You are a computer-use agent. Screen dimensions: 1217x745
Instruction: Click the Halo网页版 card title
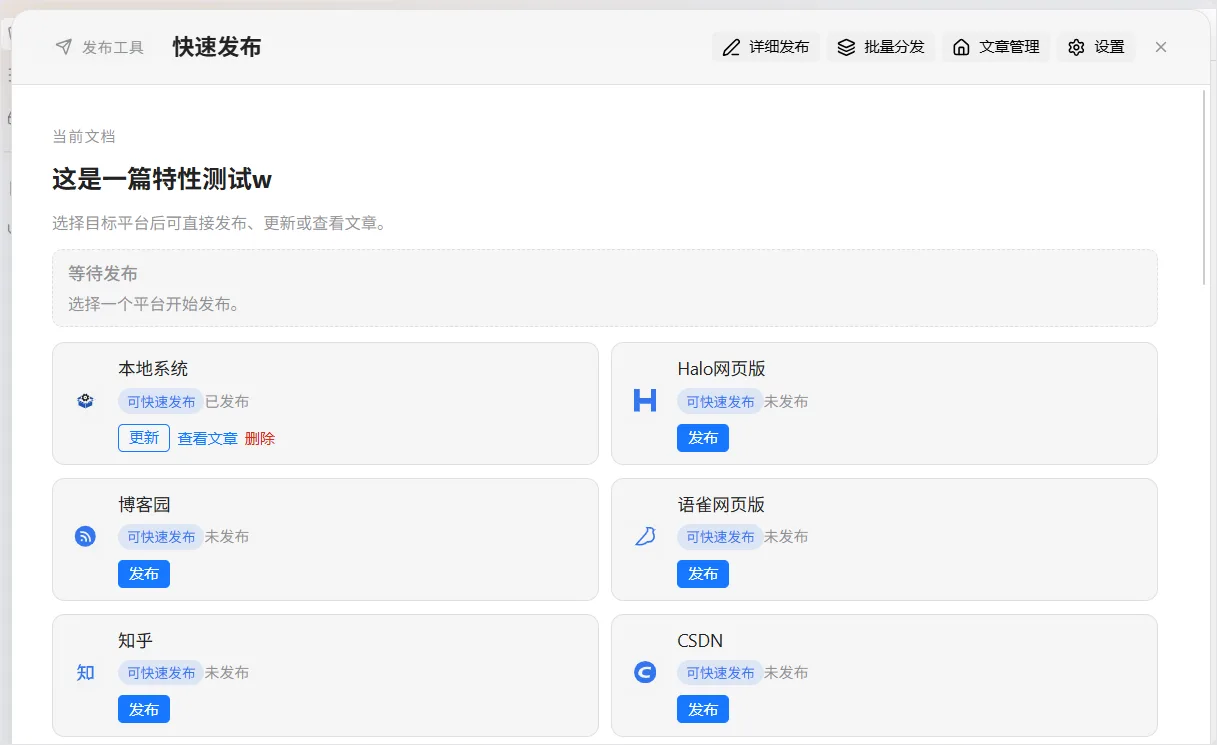tap(721, 369)
